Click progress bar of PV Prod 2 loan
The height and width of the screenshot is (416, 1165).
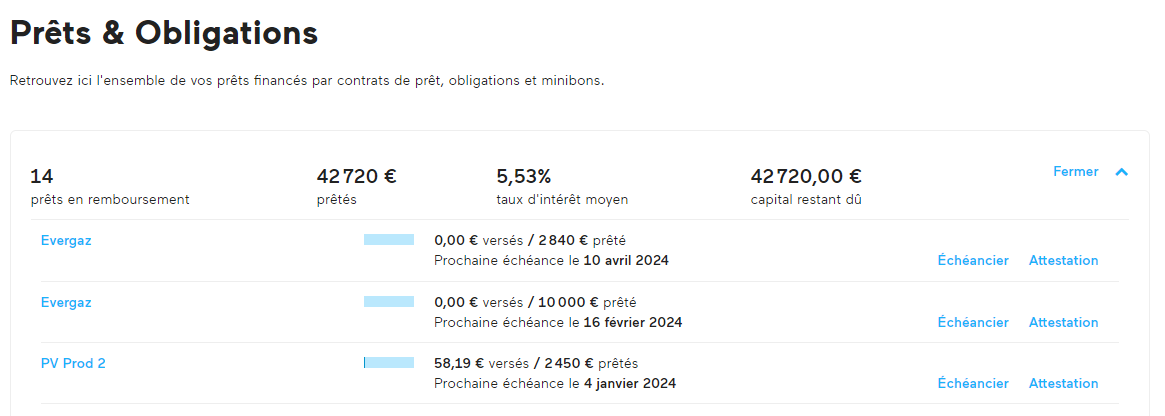(x=389, y=363)
